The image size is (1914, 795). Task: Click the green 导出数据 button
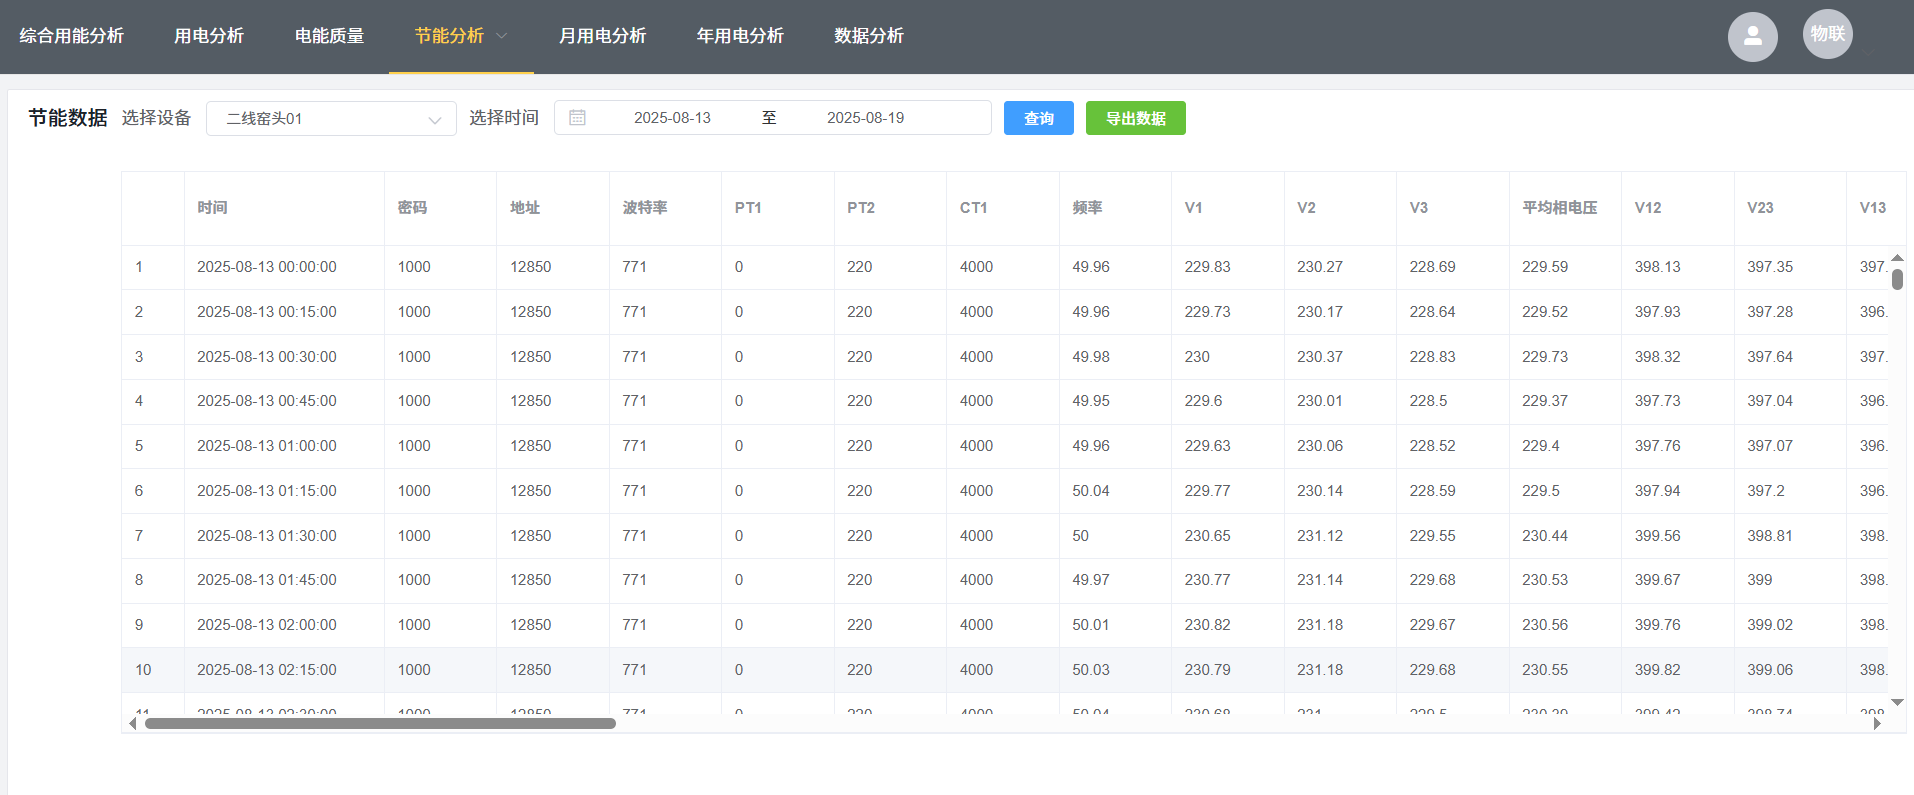coord(1135,118)
